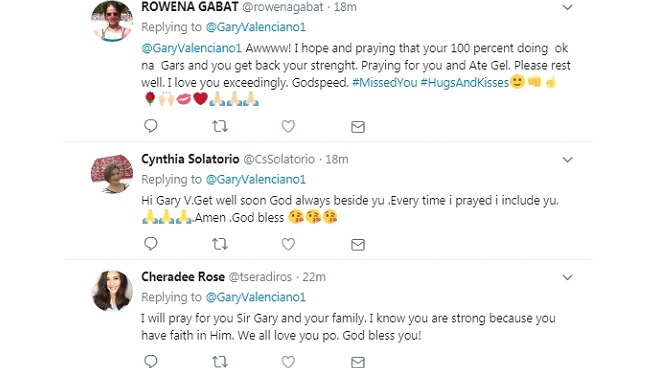The width and height of the screenshot is (660, 368).
Task: Like Rowena Gabat's tweet
Action: point(288,126)
